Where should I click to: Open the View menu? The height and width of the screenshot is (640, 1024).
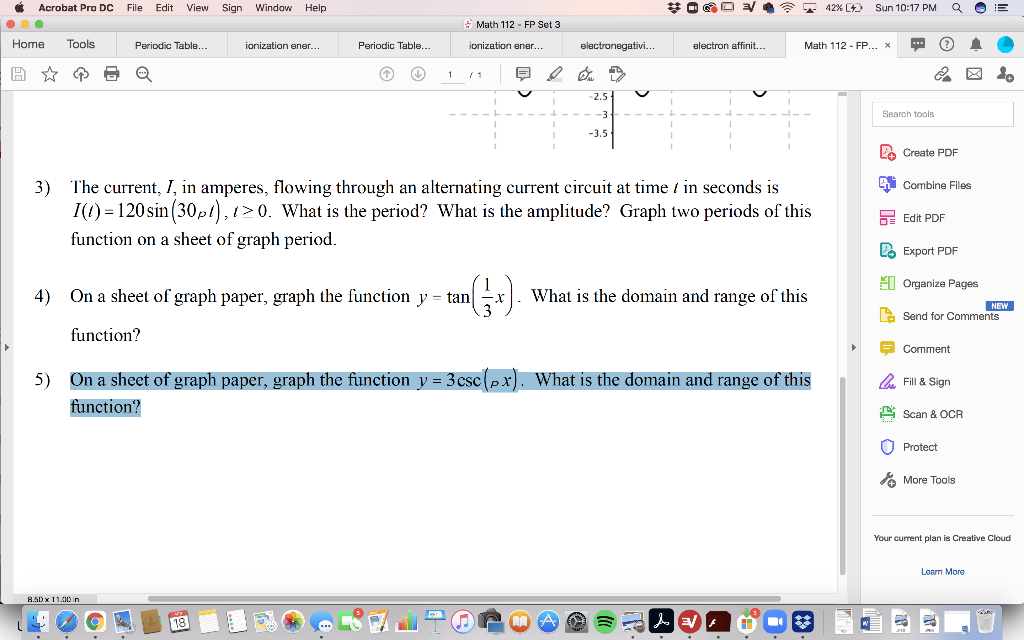[197, 8]
